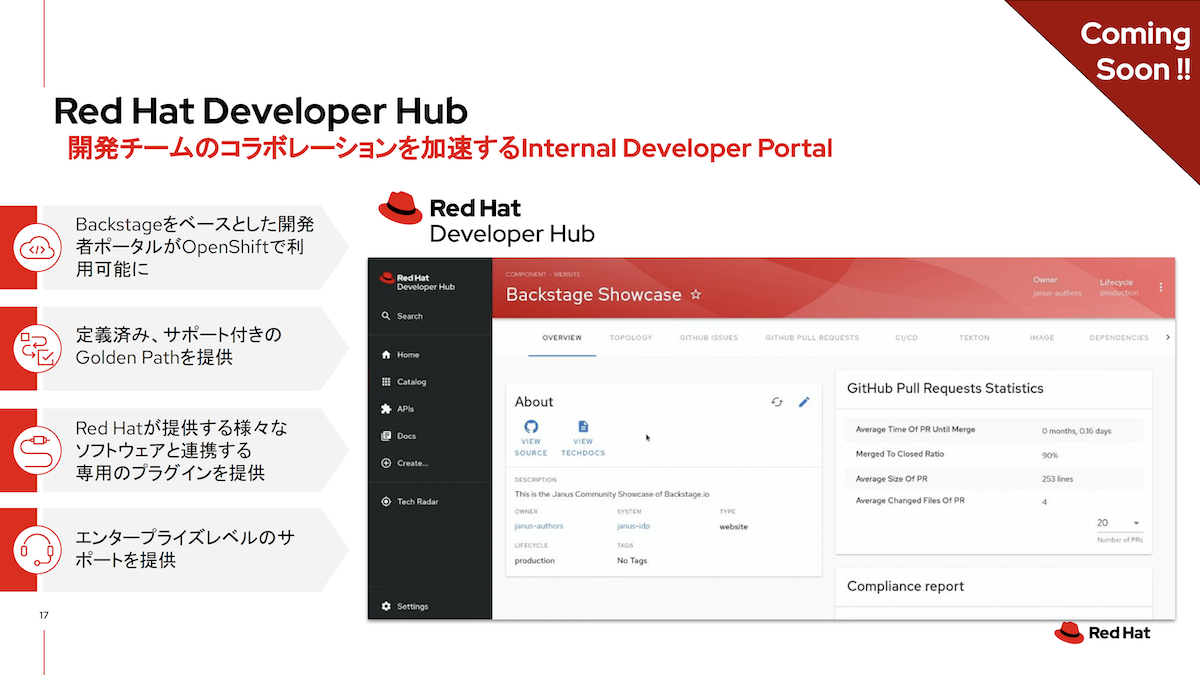Screen dimensions: 1200x675
Task: Open the Catalog sidebar item
Action: click(x=404, y=382)
